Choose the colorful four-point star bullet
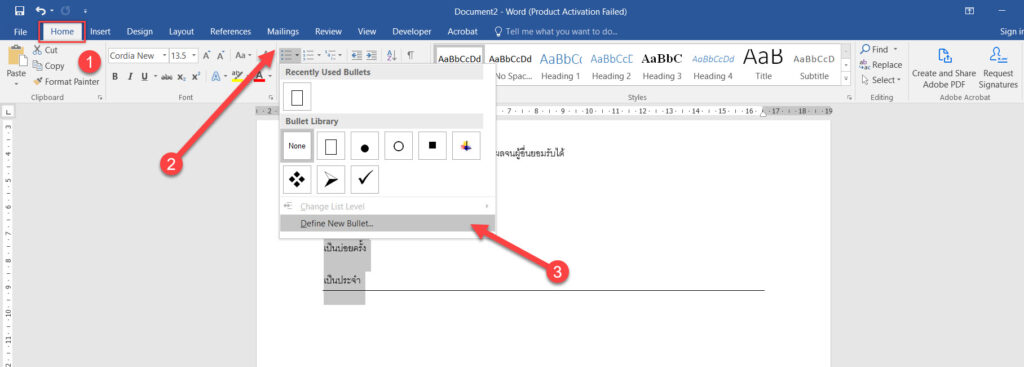The image size is (1024, 367). pyautogui.click(x=466, y=146)
